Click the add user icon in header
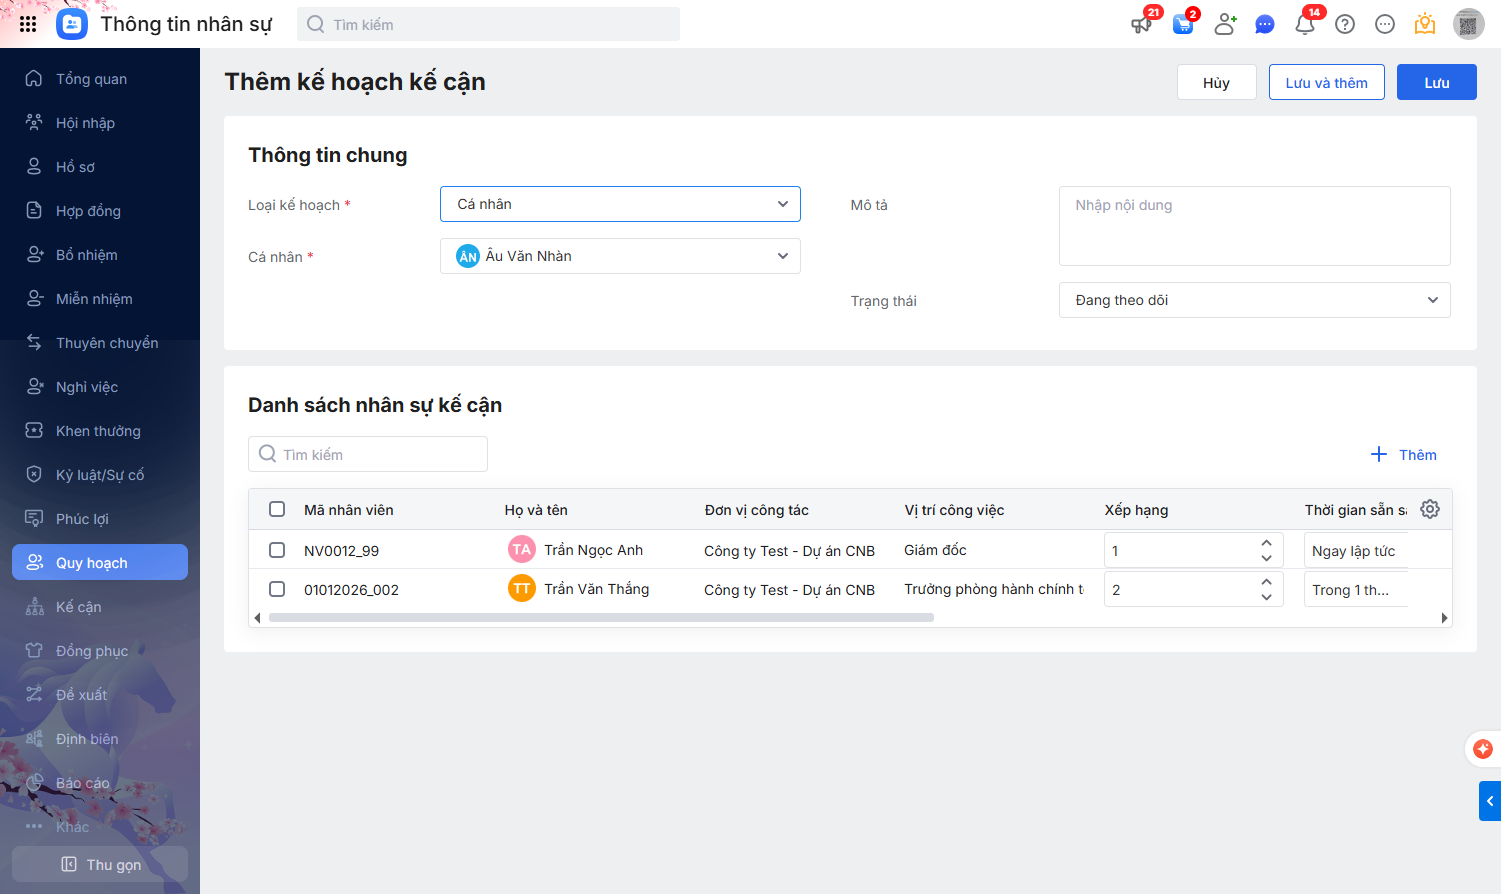This screenshot has width=1501, height=894. tap(1224, 24)
